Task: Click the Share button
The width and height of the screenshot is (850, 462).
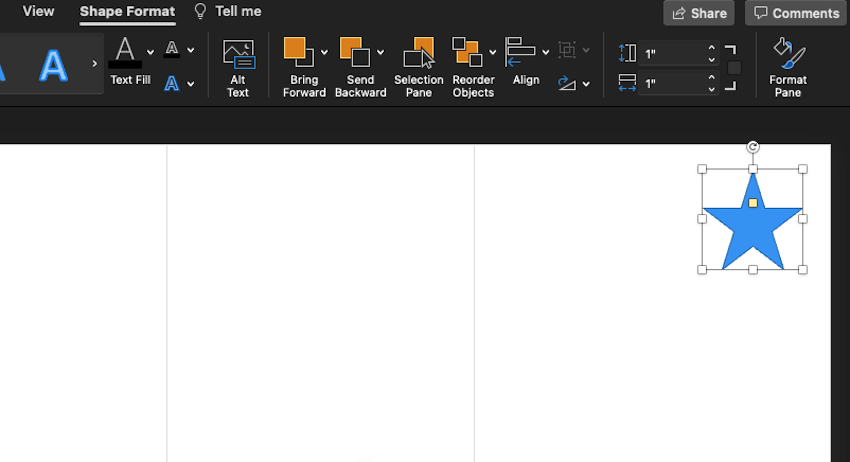Action: click(x=698, y=13)
